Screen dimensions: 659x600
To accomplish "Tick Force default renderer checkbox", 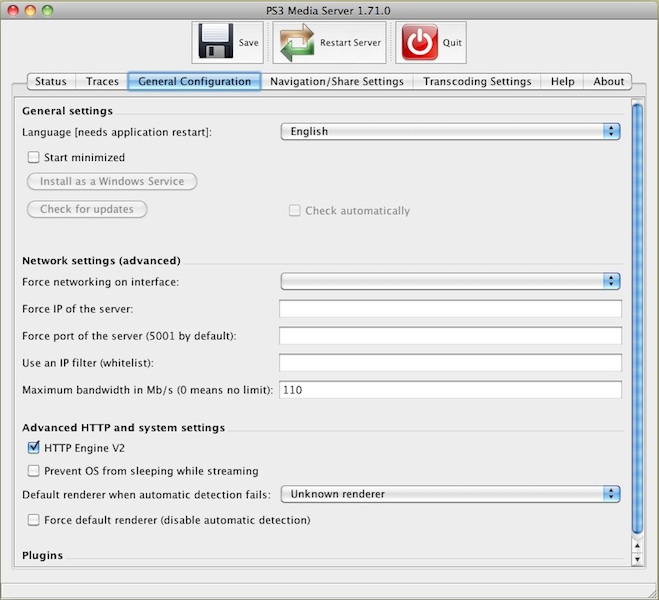I will 34,520.
